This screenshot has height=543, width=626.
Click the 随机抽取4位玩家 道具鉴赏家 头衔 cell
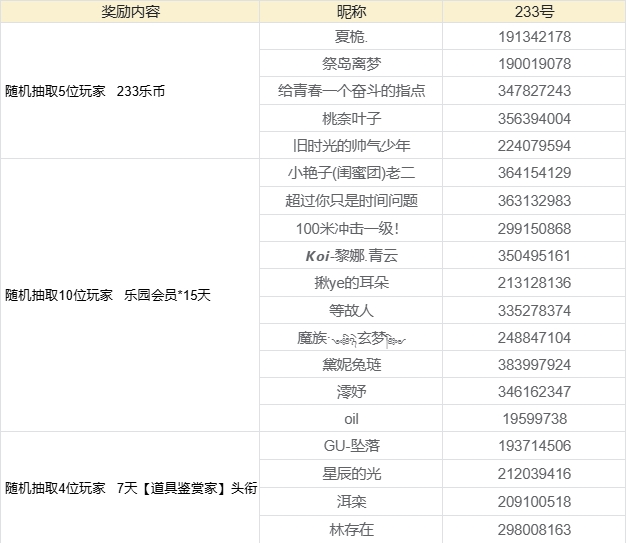click(x=131, y=488)
